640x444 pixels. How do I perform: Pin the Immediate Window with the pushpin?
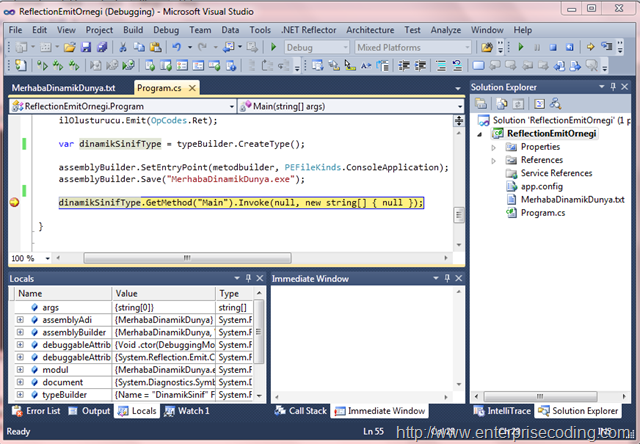tap(447, 278)
